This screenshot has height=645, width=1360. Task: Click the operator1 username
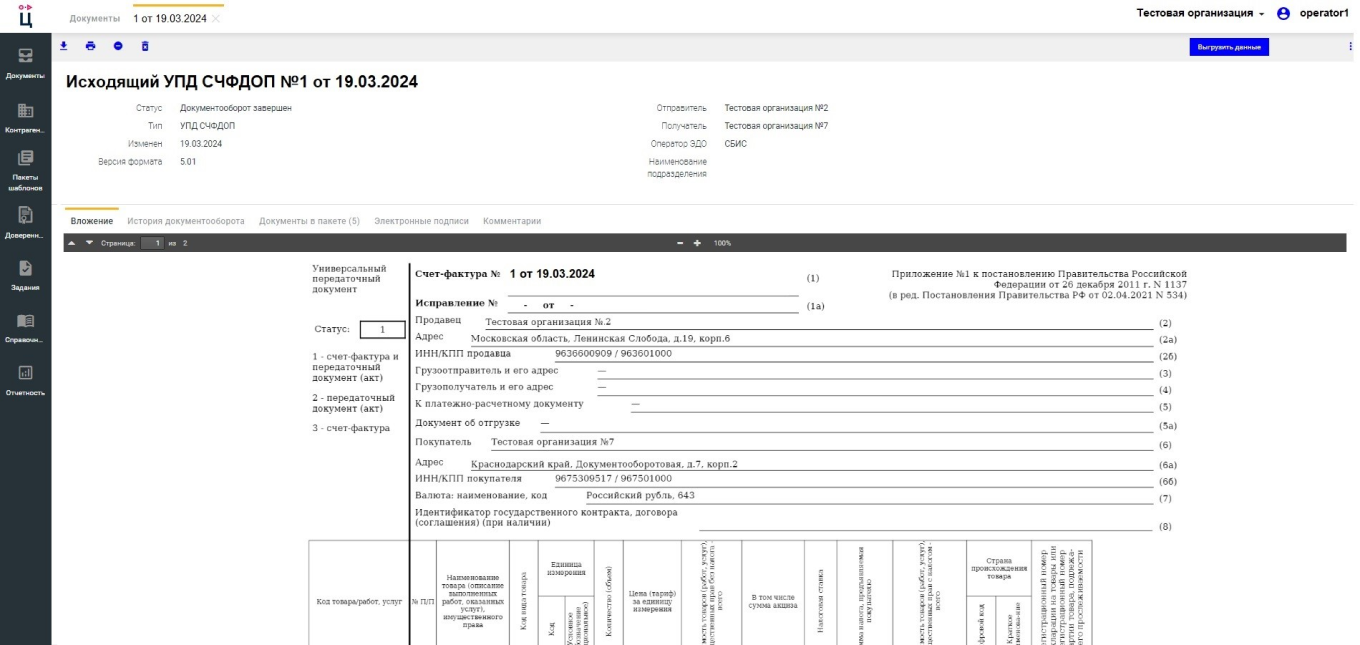tap(1324, 13)
